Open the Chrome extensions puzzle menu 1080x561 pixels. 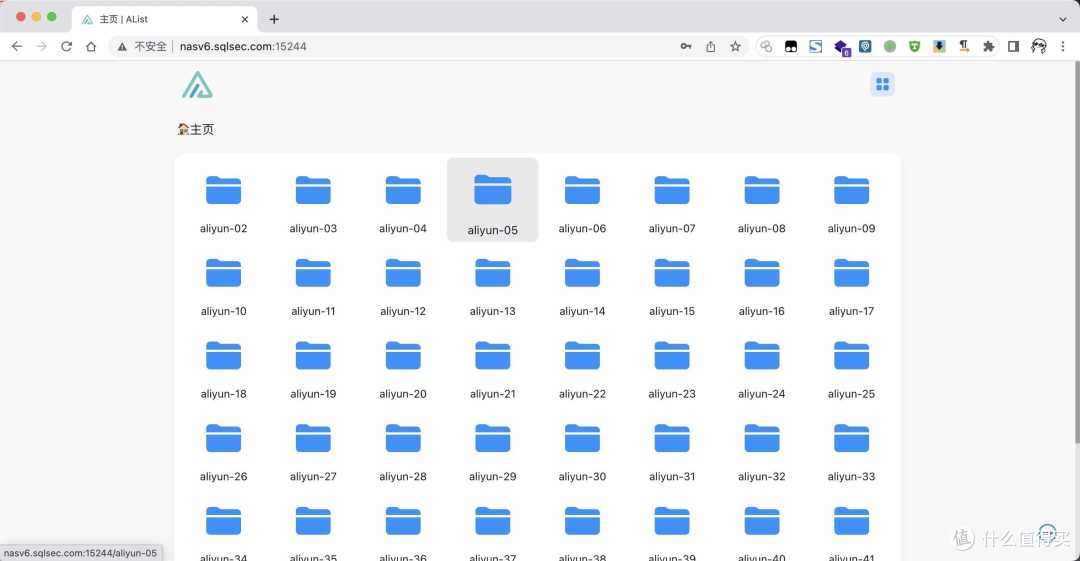pyautogui.click(x=989, y=46)
